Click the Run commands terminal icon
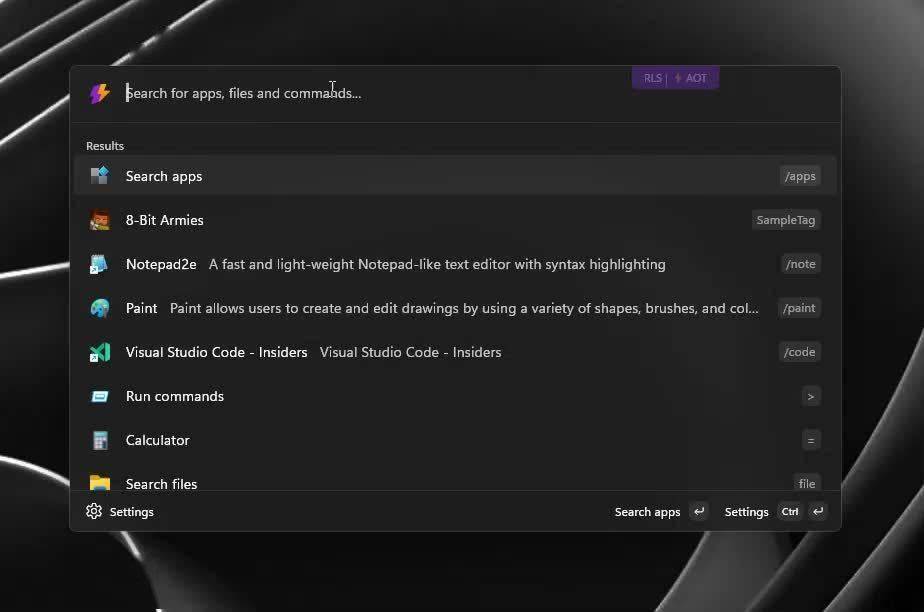This screenshot has width=924, height=612. pyautogui.click(x=99, y=396)
